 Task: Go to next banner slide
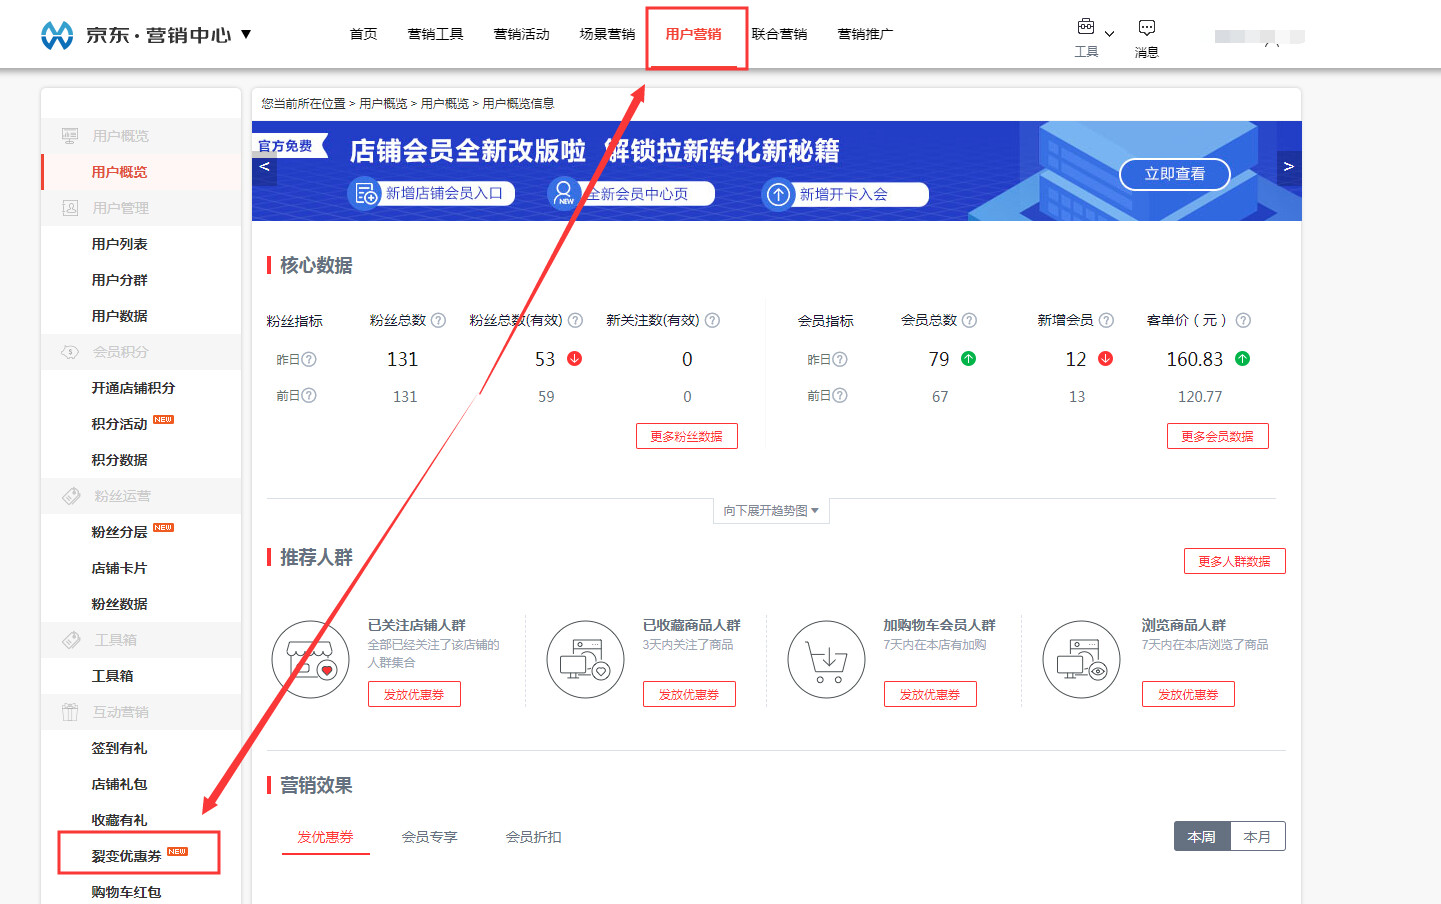(1289, 167)
